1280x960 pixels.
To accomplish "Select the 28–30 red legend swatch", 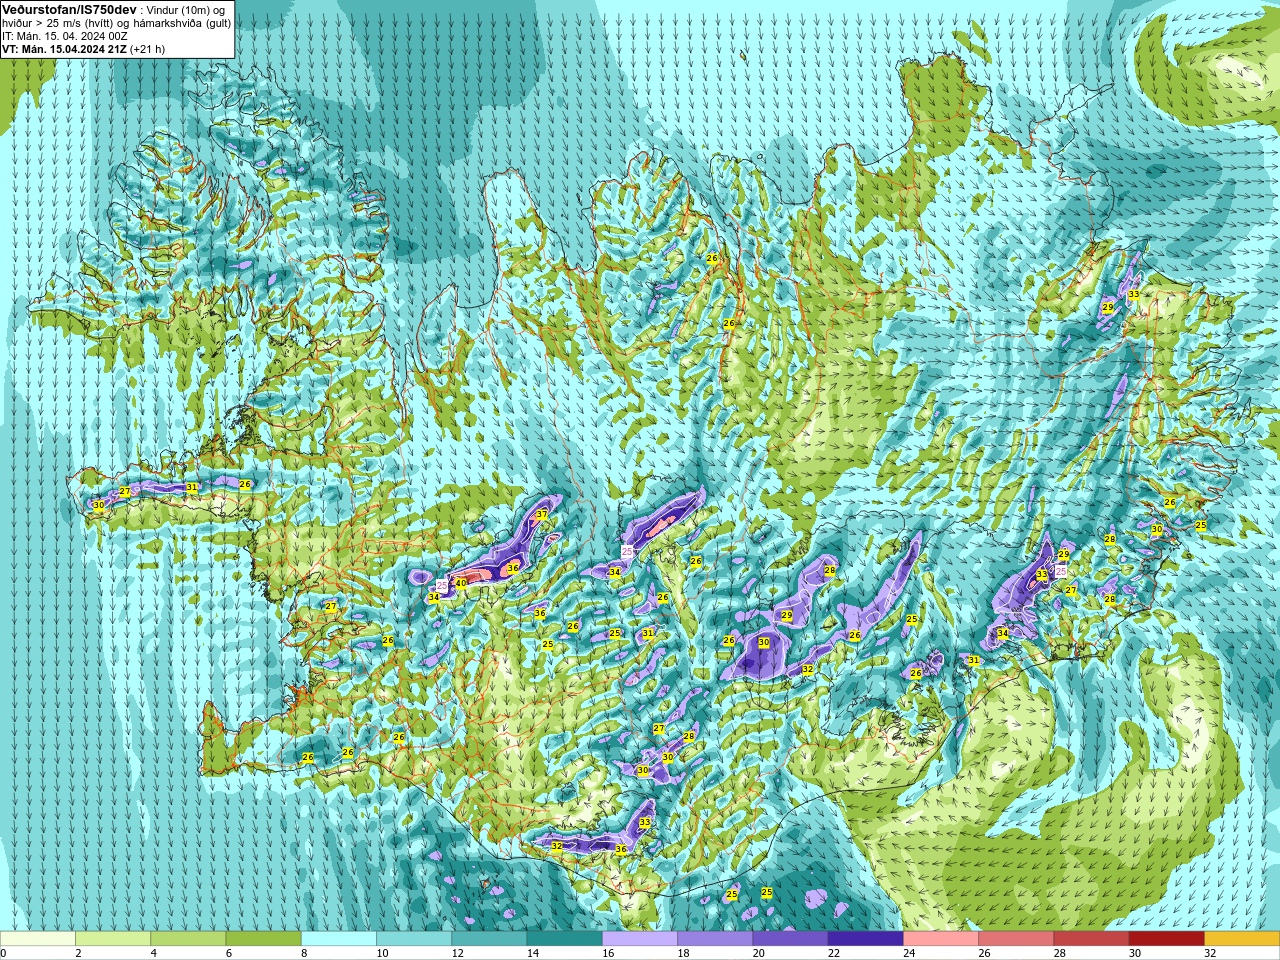I will click(x=1091, y=939).
